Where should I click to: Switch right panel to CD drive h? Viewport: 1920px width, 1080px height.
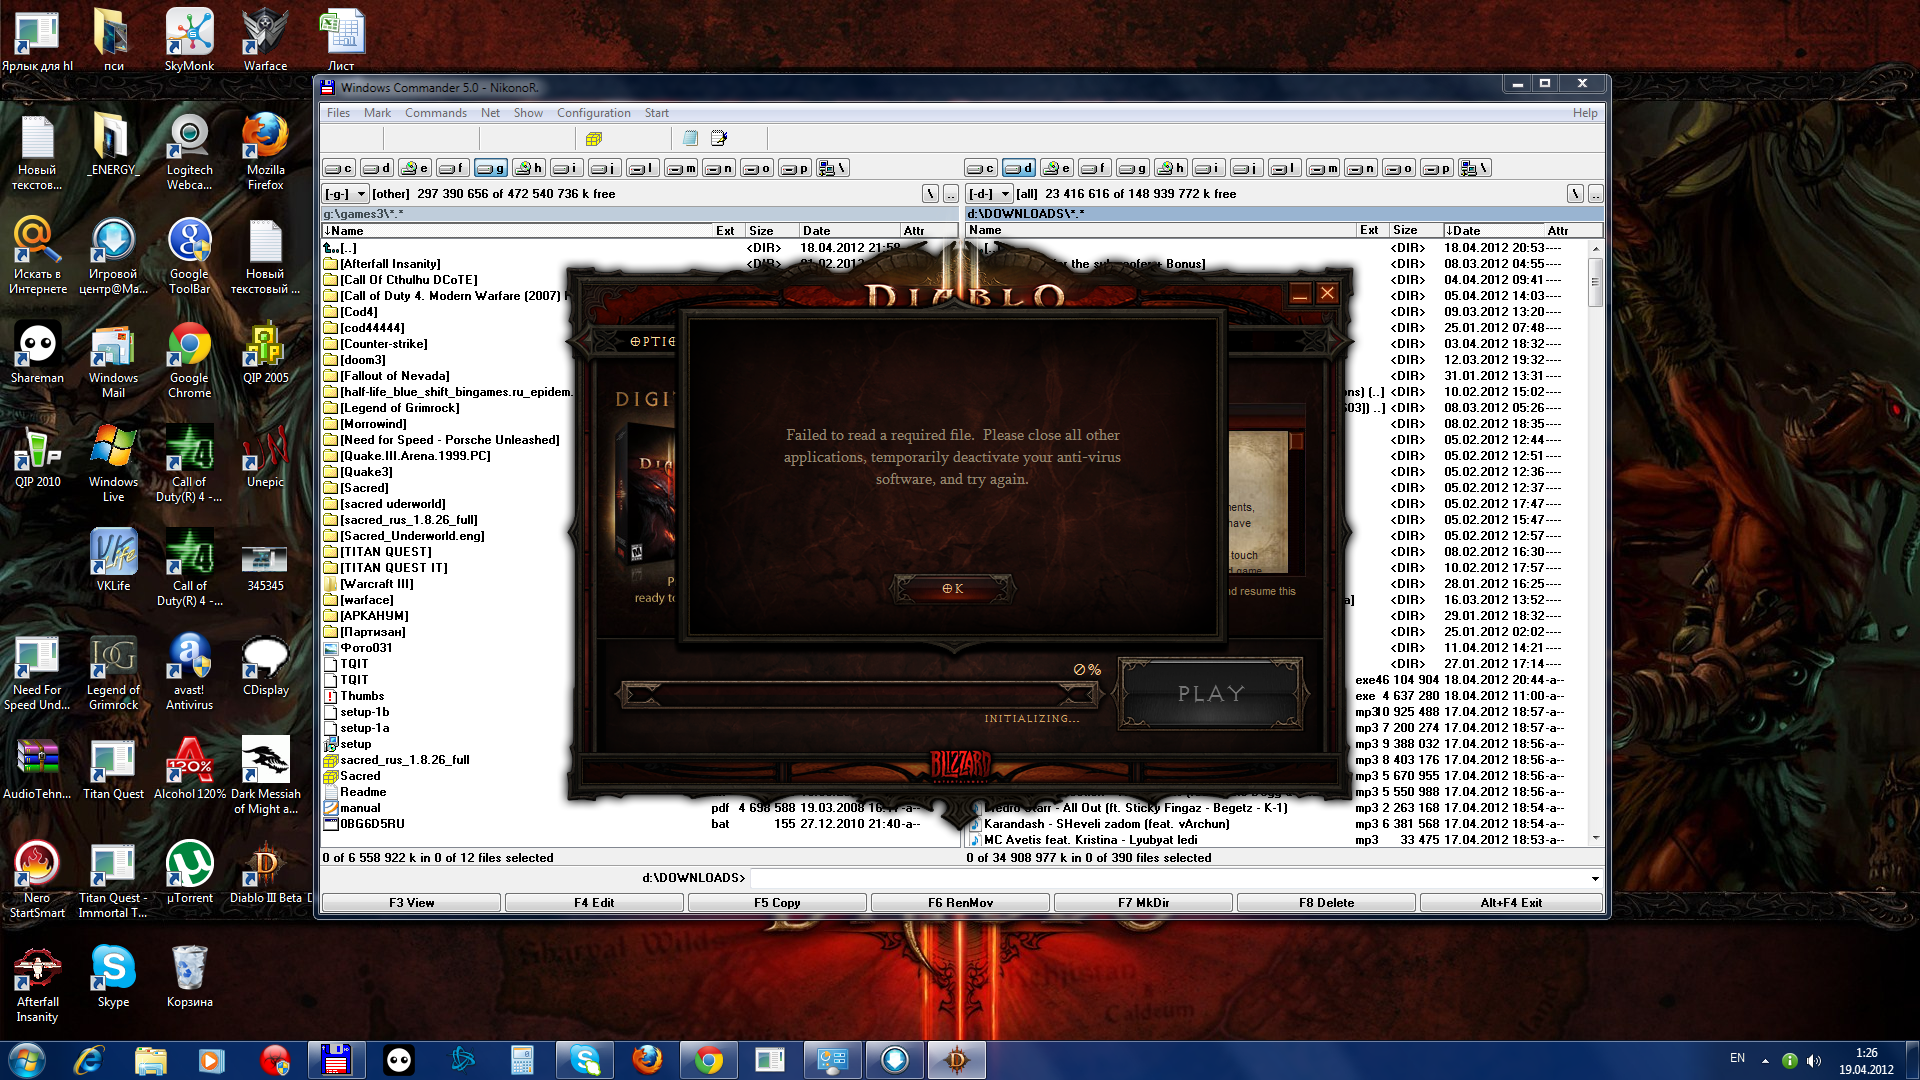click(1171, 168)
